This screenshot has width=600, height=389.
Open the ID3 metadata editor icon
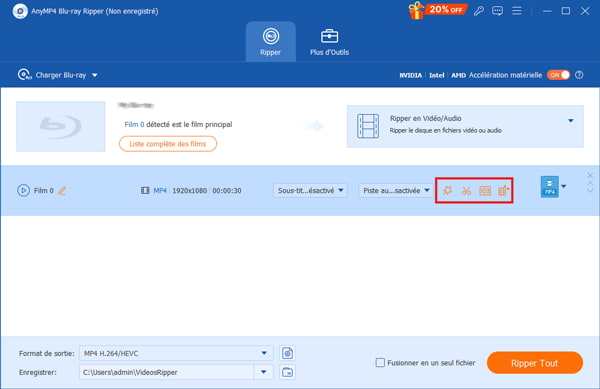coord(485,190)
